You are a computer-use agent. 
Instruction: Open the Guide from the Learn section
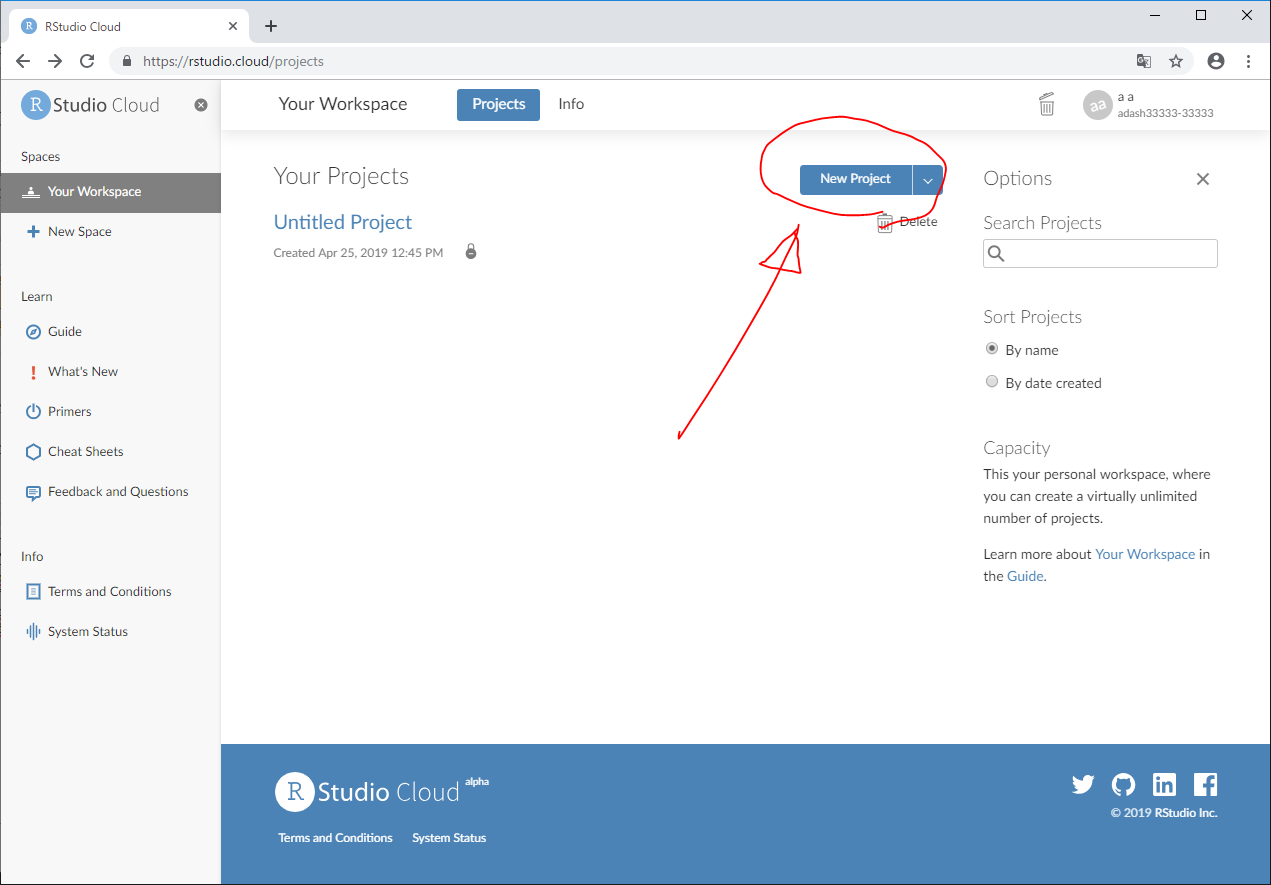(65, 332)
